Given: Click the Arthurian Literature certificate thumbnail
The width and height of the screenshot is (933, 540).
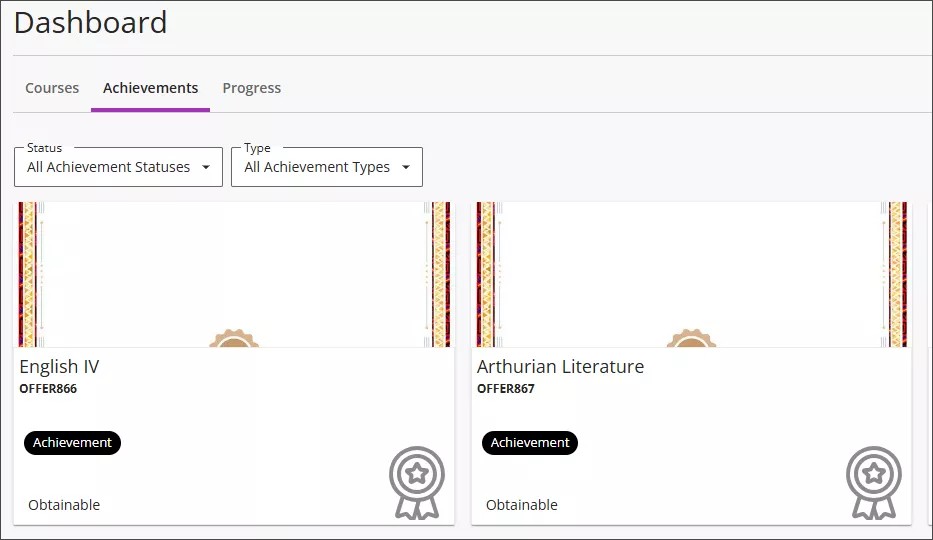Looking at the screenshot, I should (691, 274).
